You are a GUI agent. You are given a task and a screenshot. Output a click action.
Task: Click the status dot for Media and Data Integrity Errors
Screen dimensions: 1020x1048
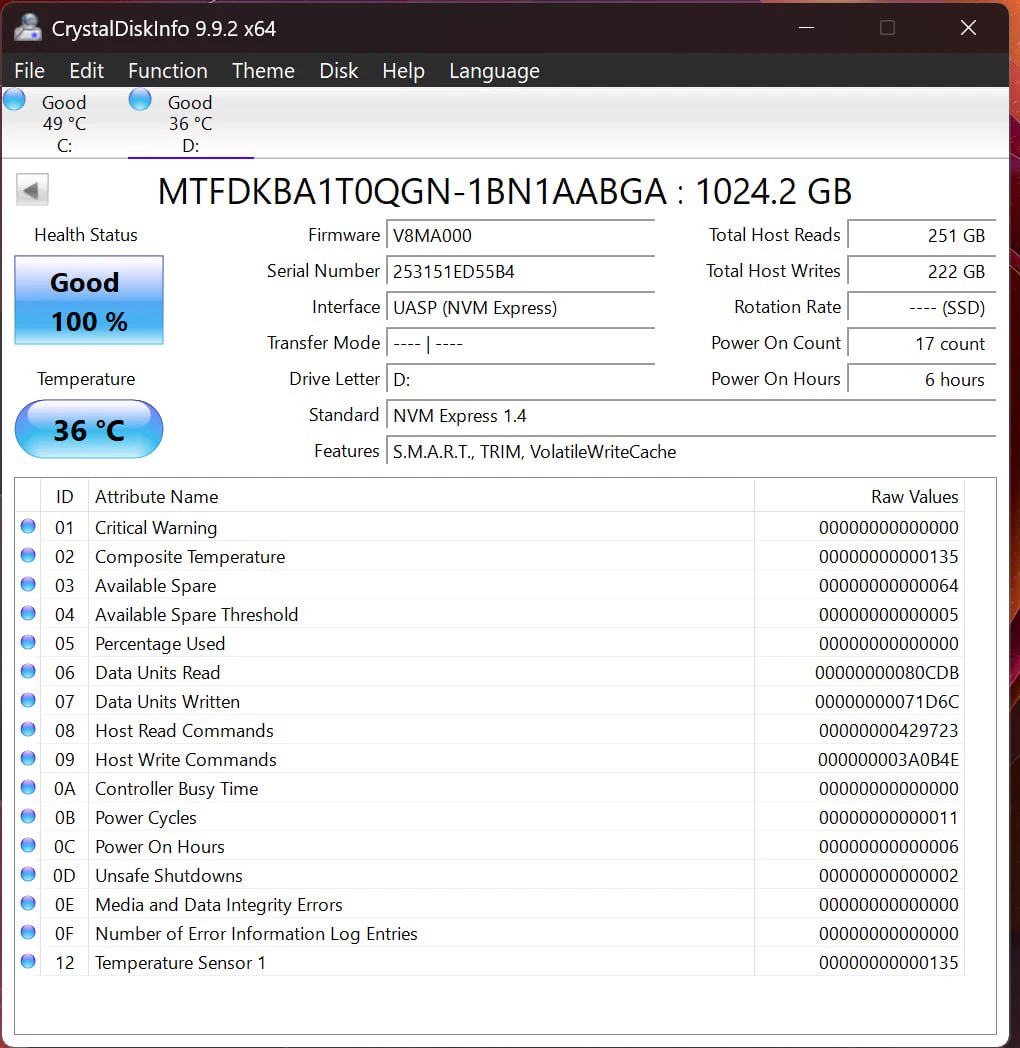pos(28,903)
